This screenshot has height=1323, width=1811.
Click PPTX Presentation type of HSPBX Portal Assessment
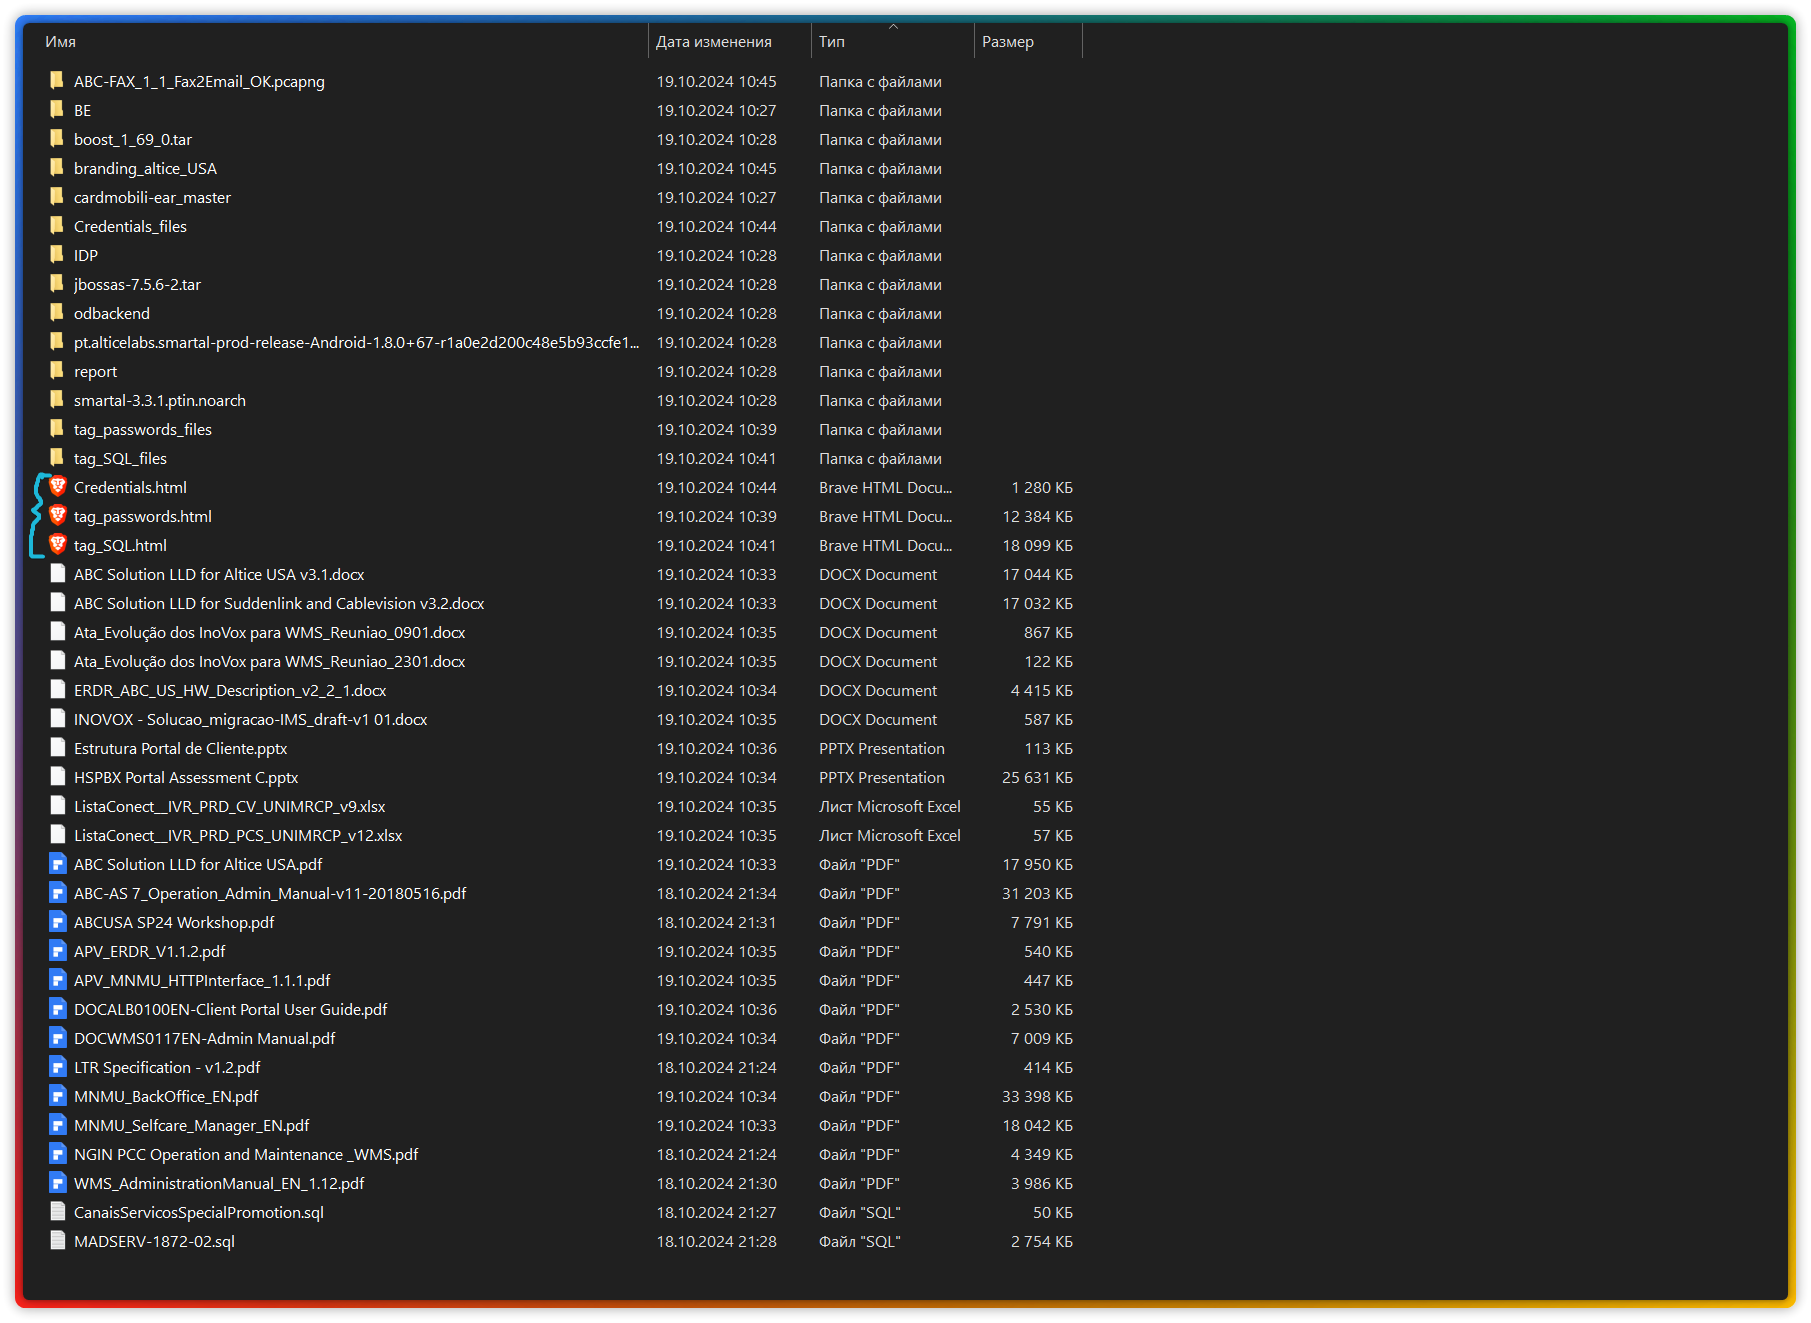[x=881, y=777]
